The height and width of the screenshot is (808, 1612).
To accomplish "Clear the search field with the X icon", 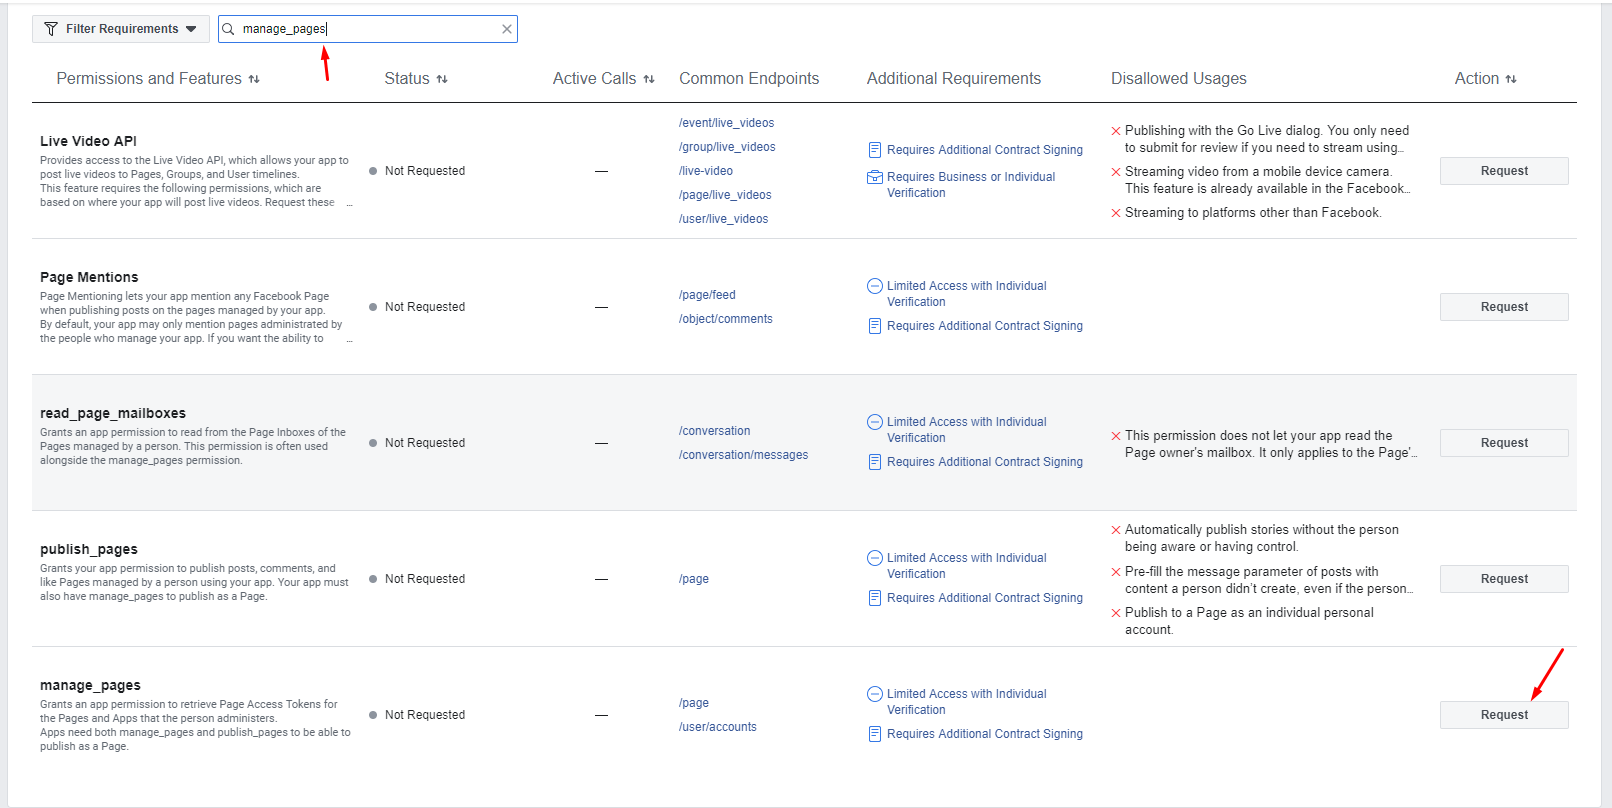I will 507,29.
